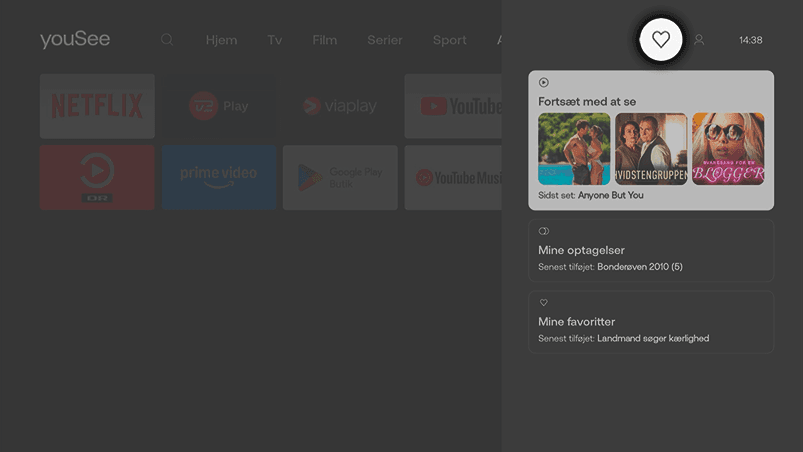The height and width of the screenshot is (452, 803).
Task: Launch the YouTube Music app
Action: tap(453, 178)
